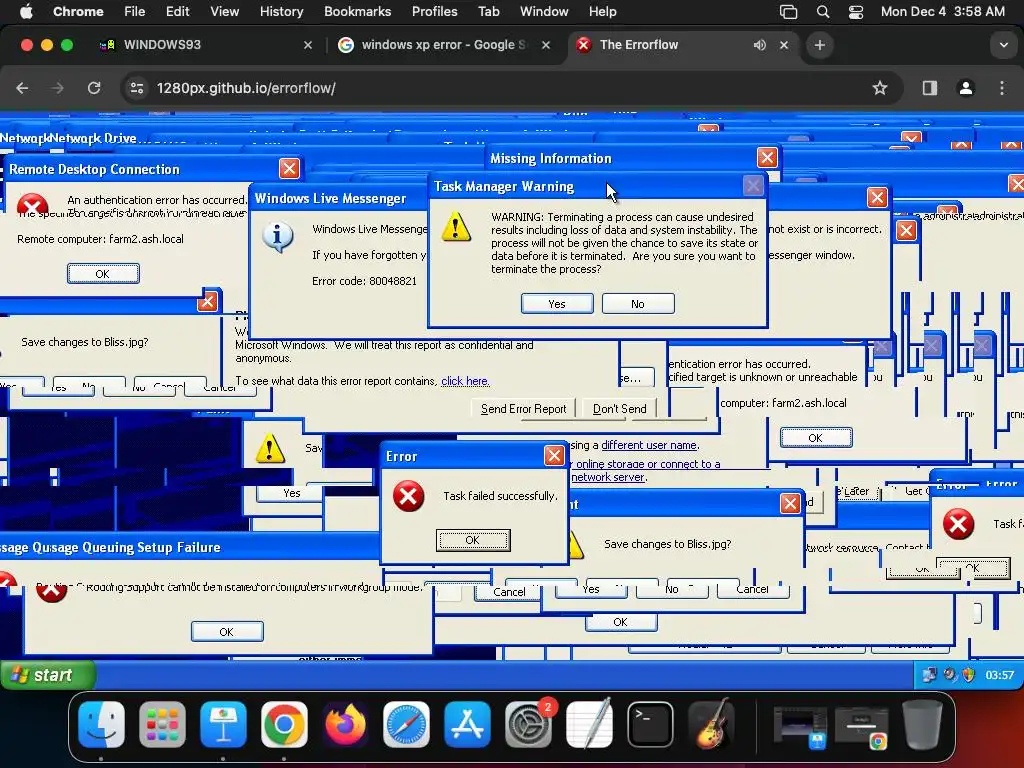Click the warning triangle in Task Manager Warning

tap(456, 227)
